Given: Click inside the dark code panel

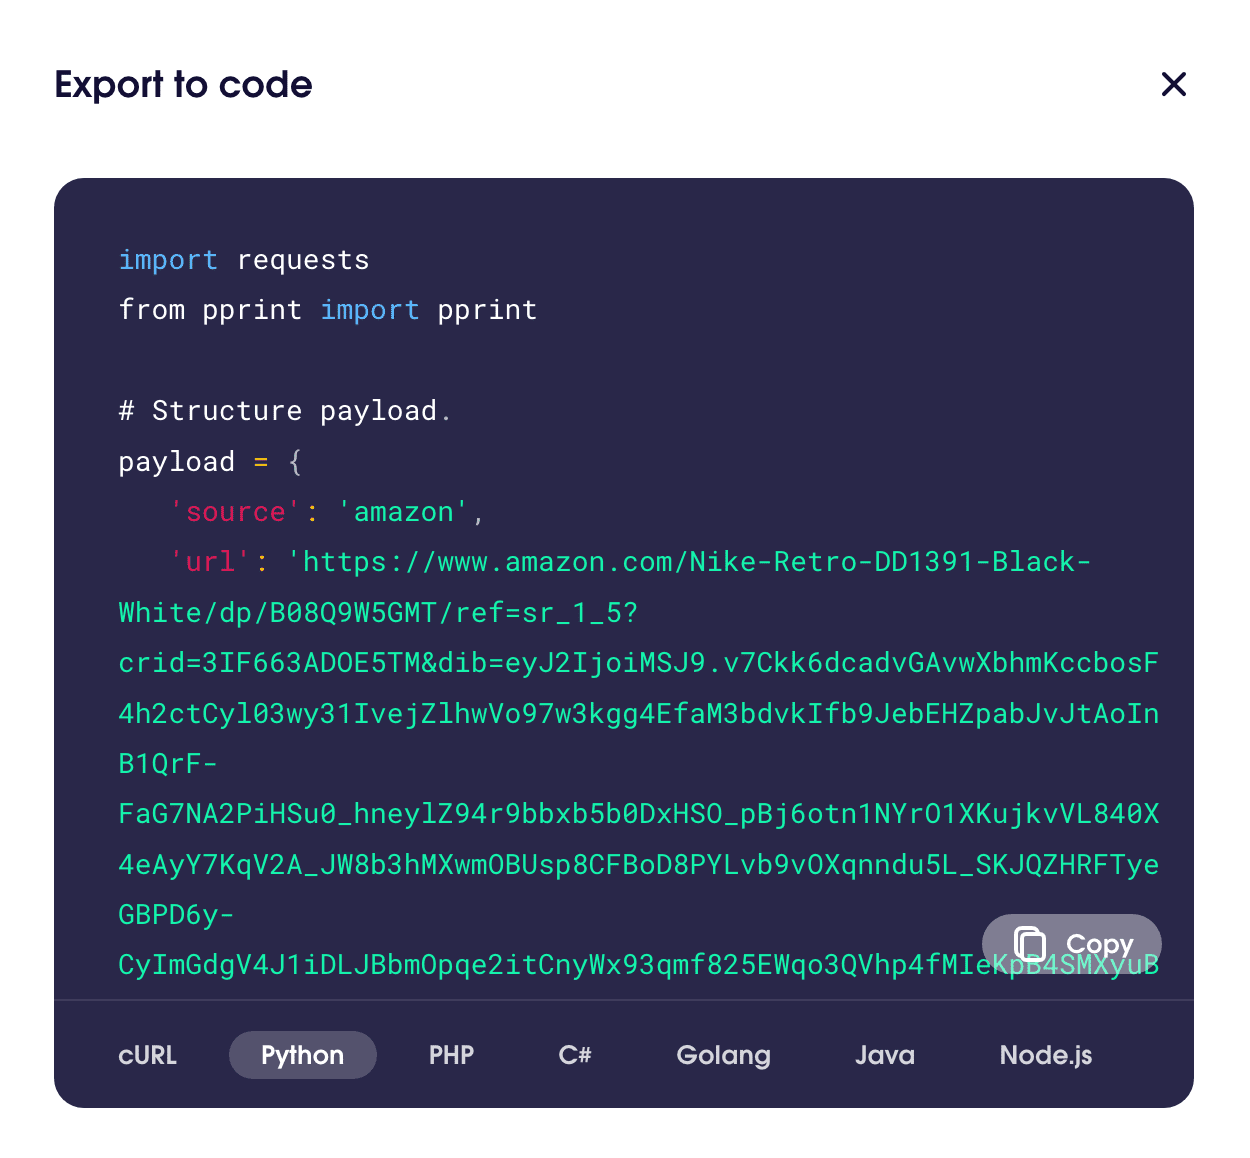Looking at the screenshot, I should 625,600.
